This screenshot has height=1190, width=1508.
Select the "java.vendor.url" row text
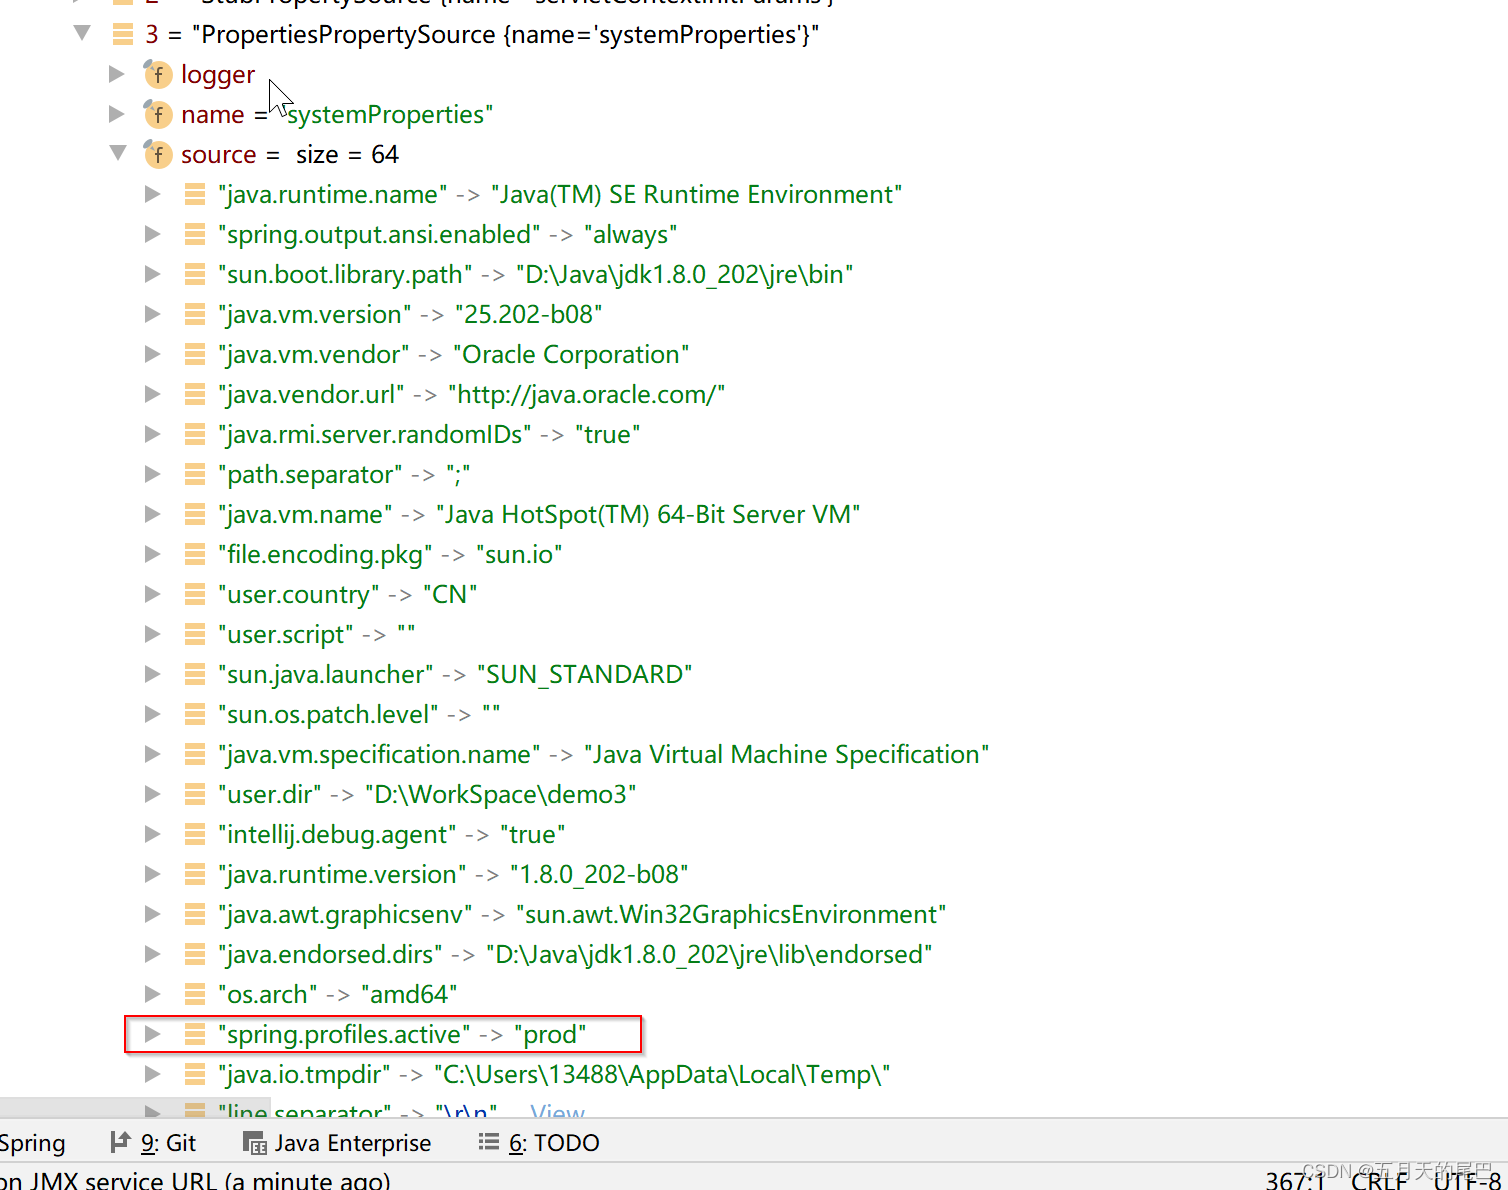click(471, 394)
